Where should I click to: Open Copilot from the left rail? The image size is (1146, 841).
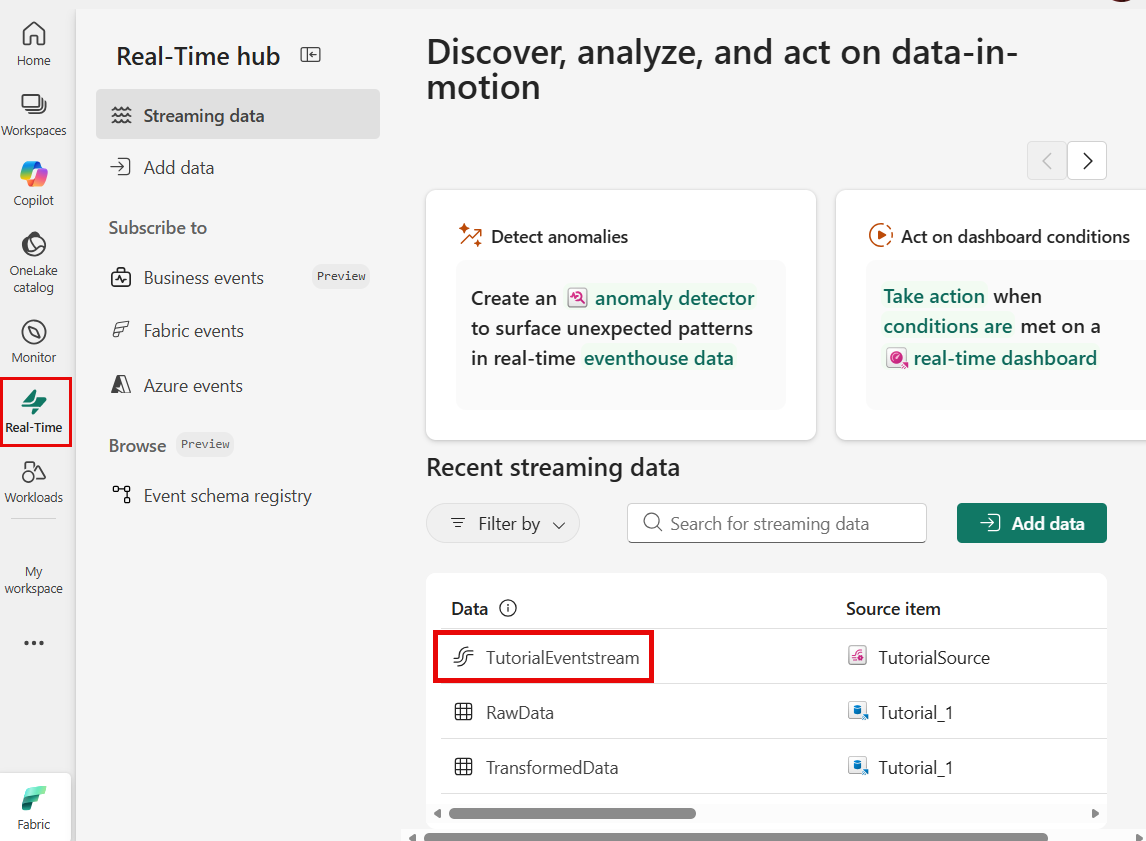click(33, 183)
